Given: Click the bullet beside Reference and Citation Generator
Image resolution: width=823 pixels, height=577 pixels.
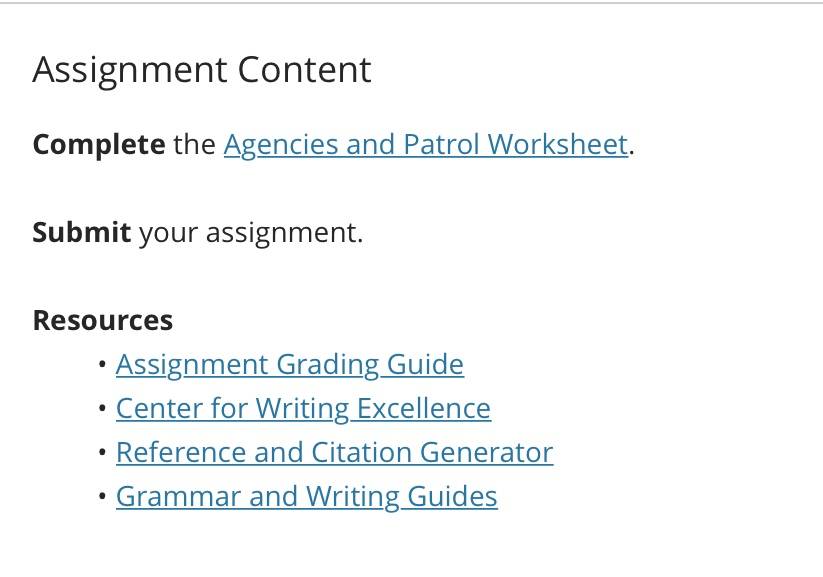Looking at the screenshot, I should pyautogui.click(x=102, y=452).
